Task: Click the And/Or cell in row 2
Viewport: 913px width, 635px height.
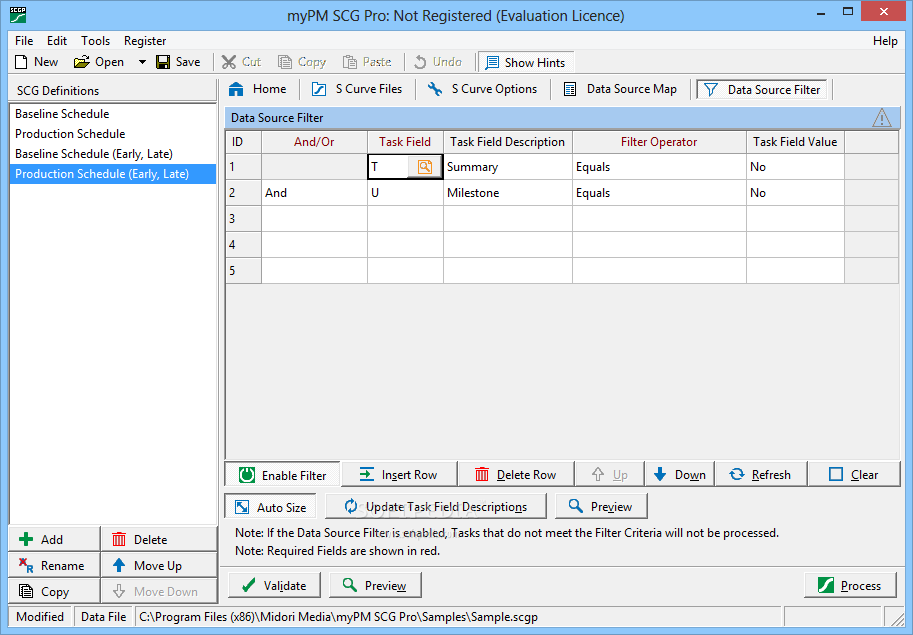Action: point(314,193)
